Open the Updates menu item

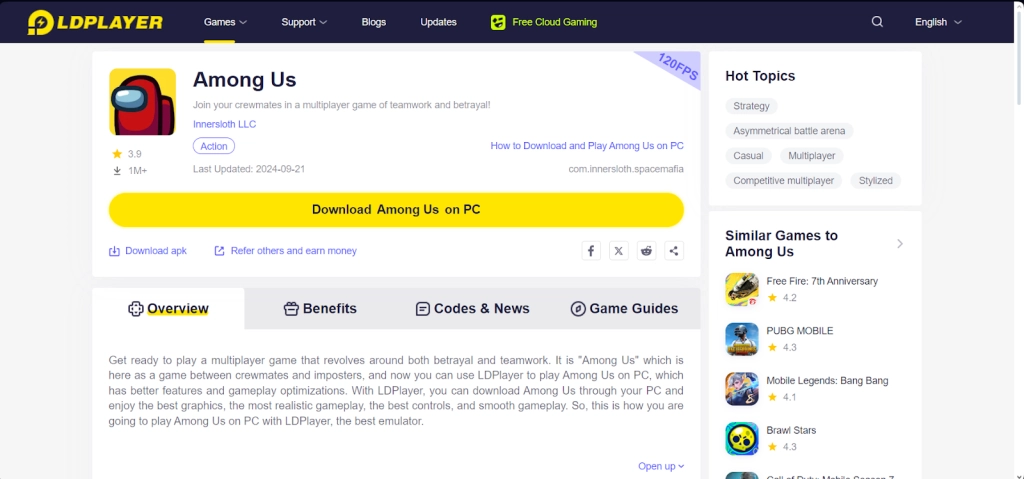[438, 22]
